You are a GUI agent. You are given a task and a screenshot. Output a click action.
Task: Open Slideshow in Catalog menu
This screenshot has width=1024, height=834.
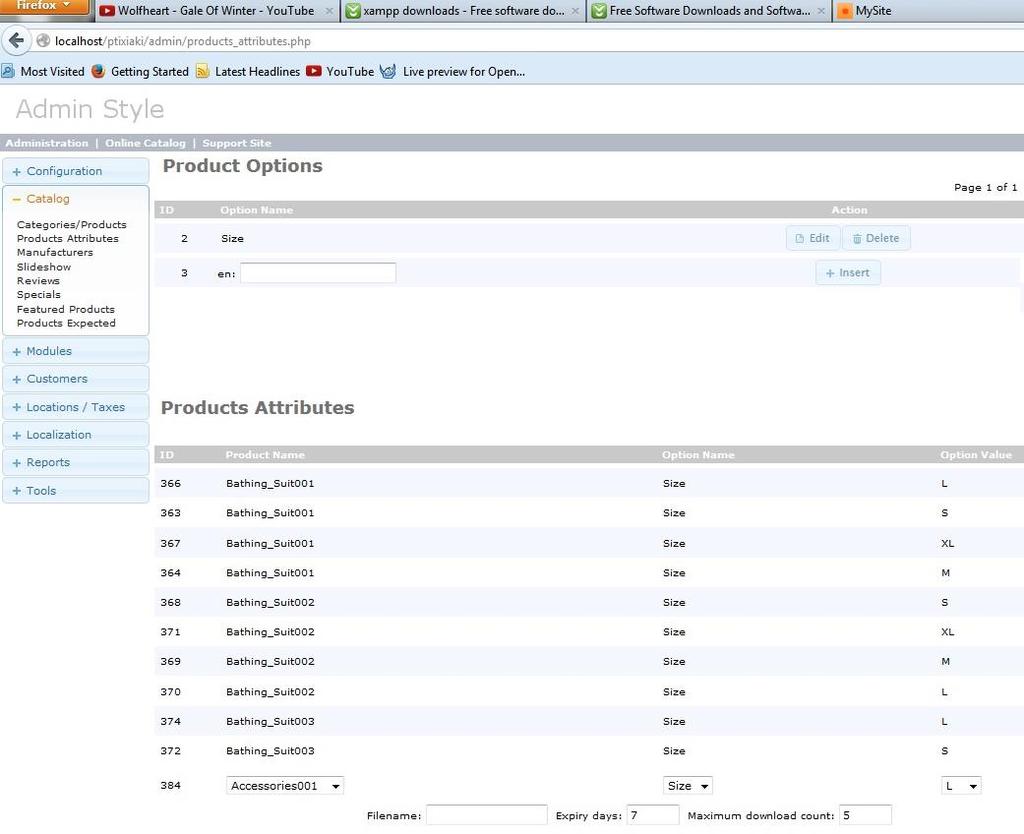44,267
